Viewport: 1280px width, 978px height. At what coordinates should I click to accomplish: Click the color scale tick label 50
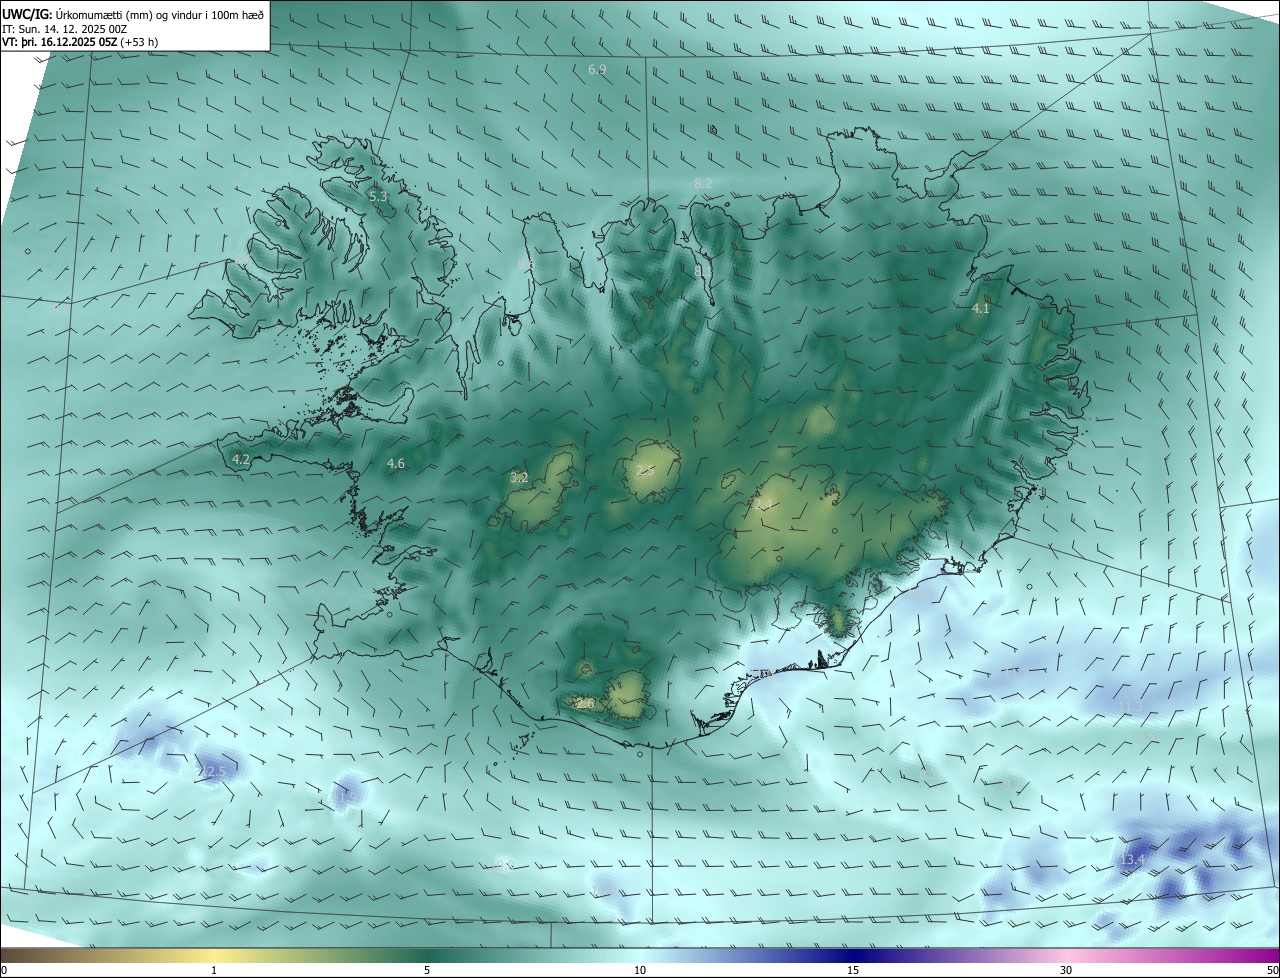click(x=1272, y=970)
